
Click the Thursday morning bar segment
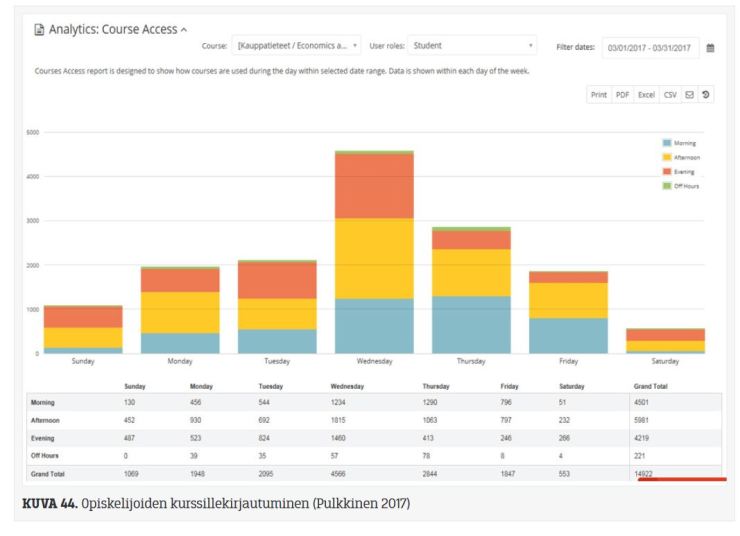(471, 324)
